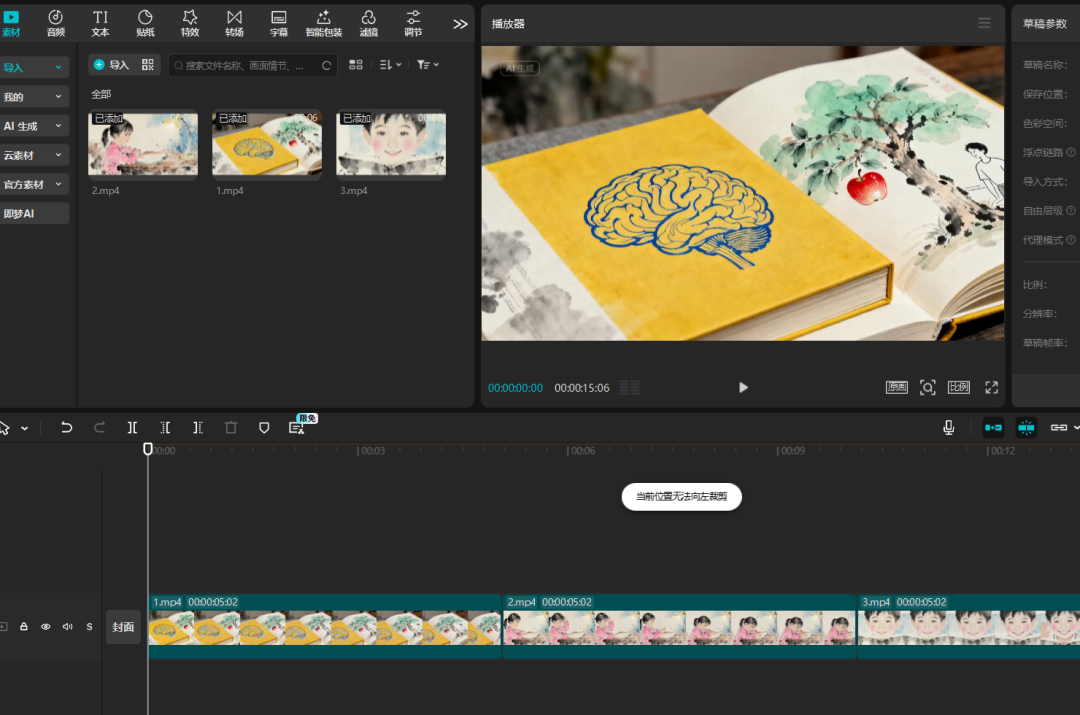Click the fullscreen icon in the player

click(x=991, y=387)
